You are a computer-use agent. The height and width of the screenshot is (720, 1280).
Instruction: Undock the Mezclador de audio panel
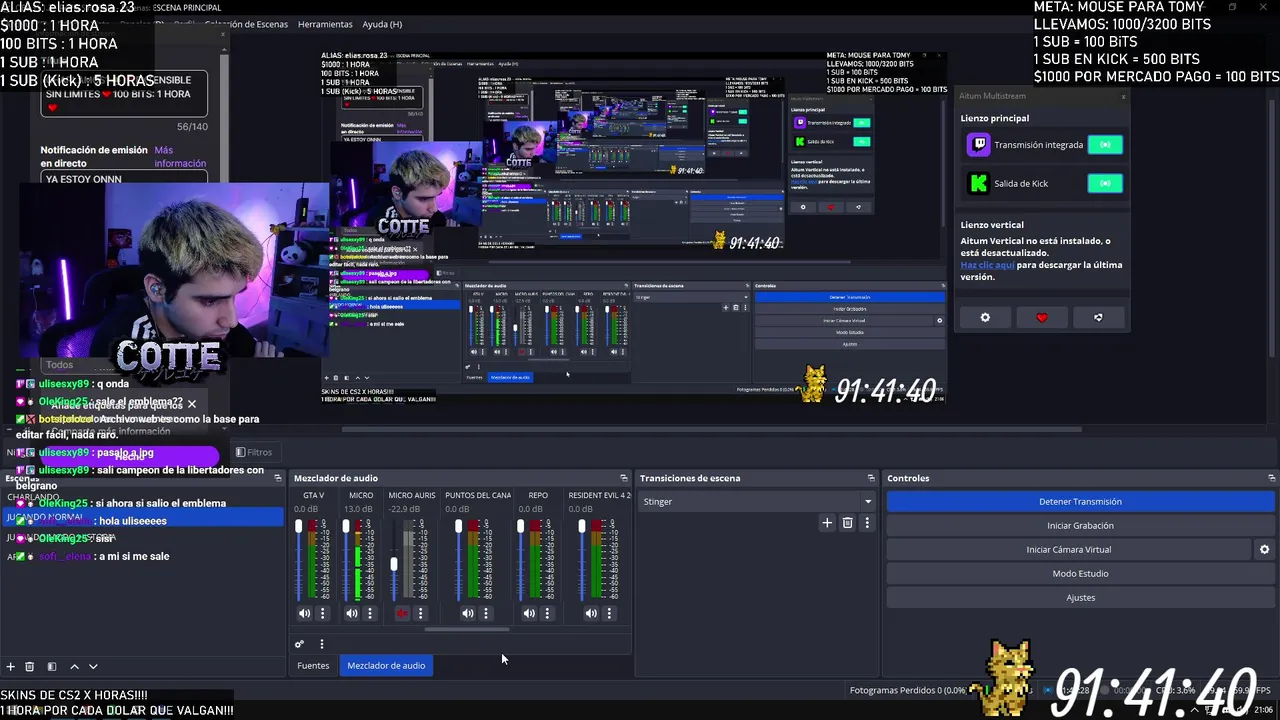coord(624,478)
